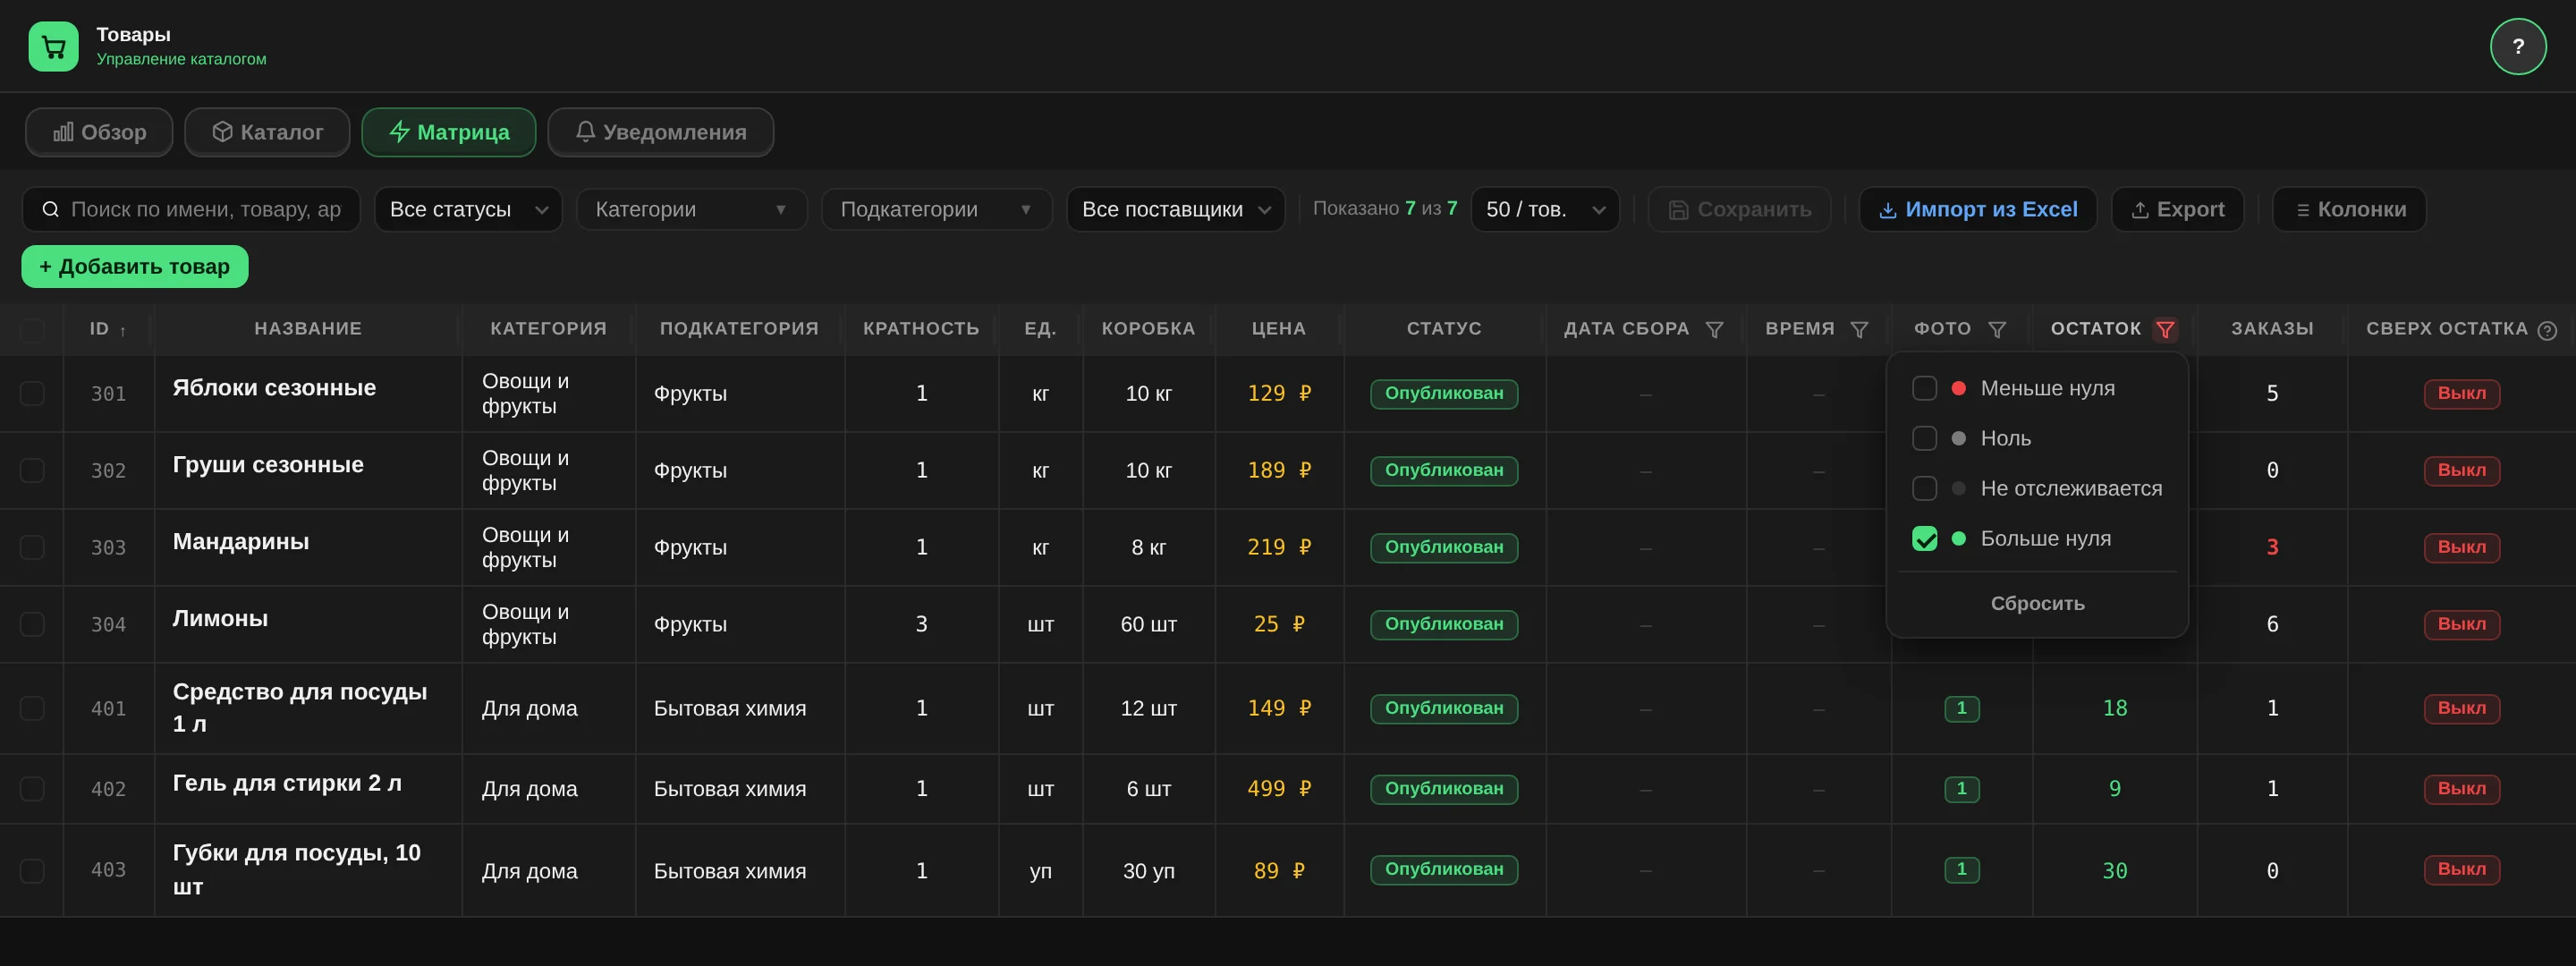Click the info icon beside Сверх остатка header

pyautogui.click(x=2547, y=330)
